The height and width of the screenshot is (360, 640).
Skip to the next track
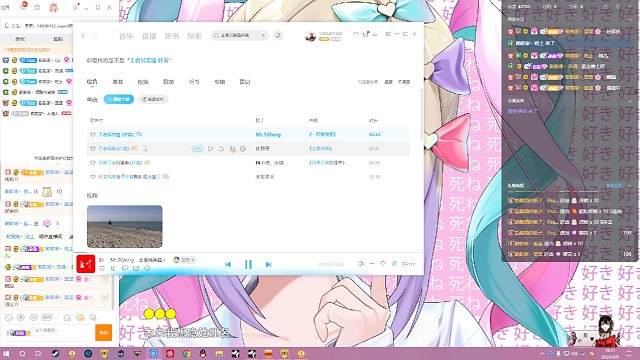pyautogui.click(x=268, y=264)
